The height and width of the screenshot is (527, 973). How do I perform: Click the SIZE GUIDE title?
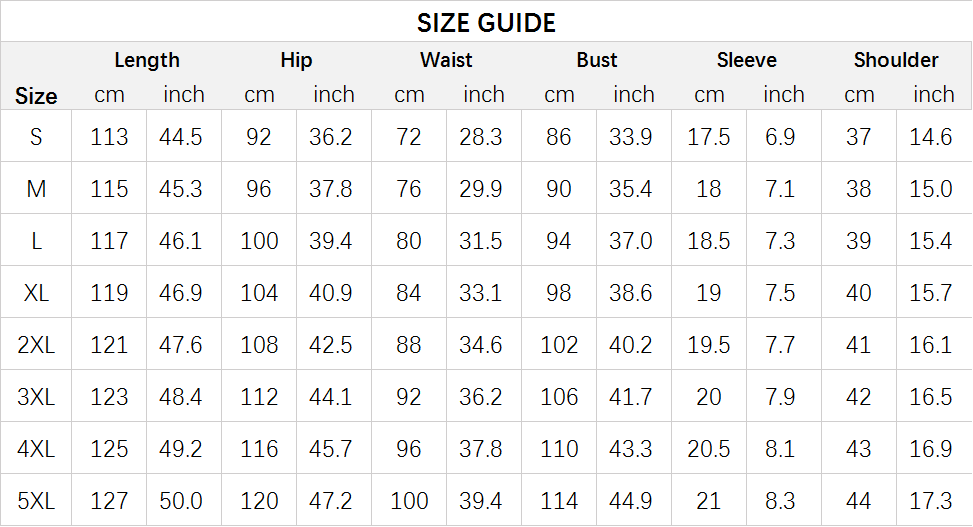(x=486, y=22)
